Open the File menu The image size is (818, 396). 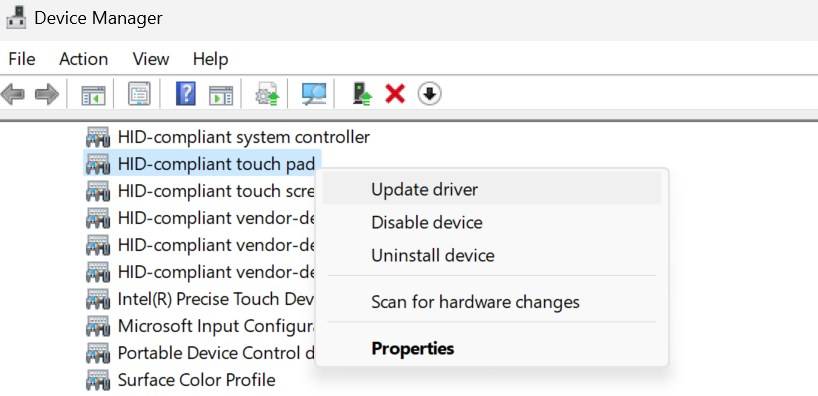click(22, 59)
